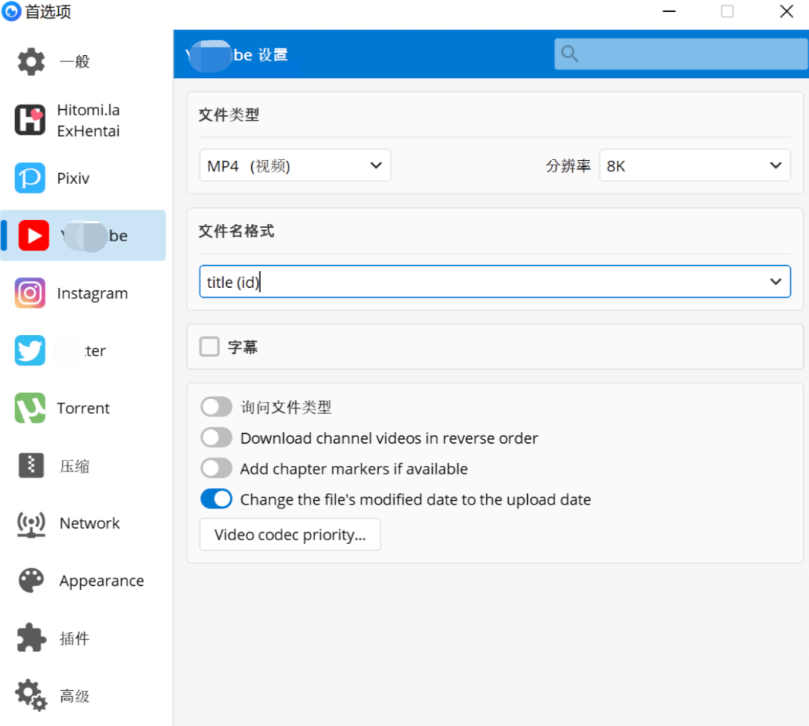809x726 pixels.
Task: Click the red video play icon
Action: coord(34,235)
